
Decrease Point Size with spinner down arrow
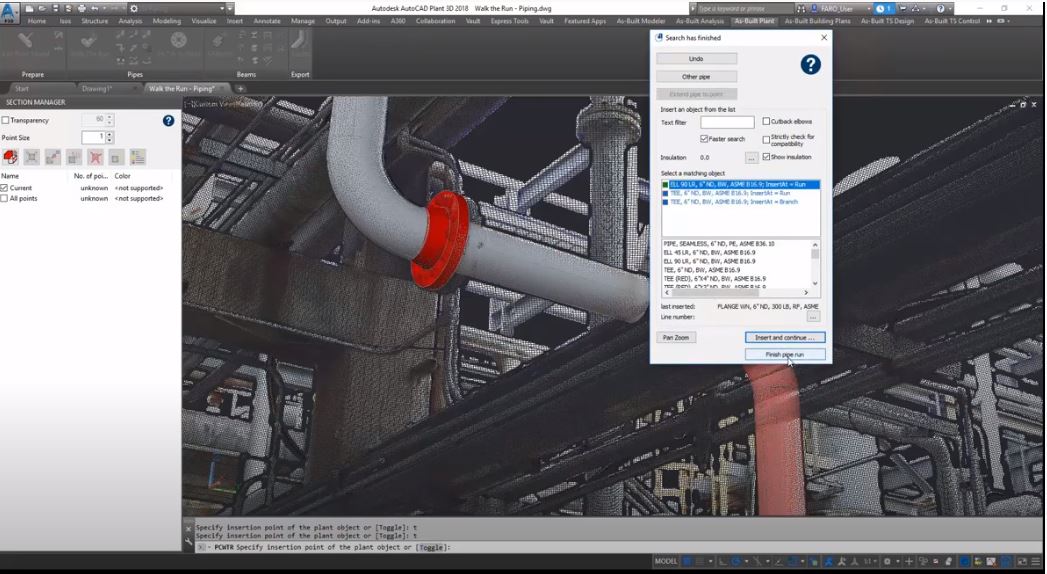[x=110, y=140]
